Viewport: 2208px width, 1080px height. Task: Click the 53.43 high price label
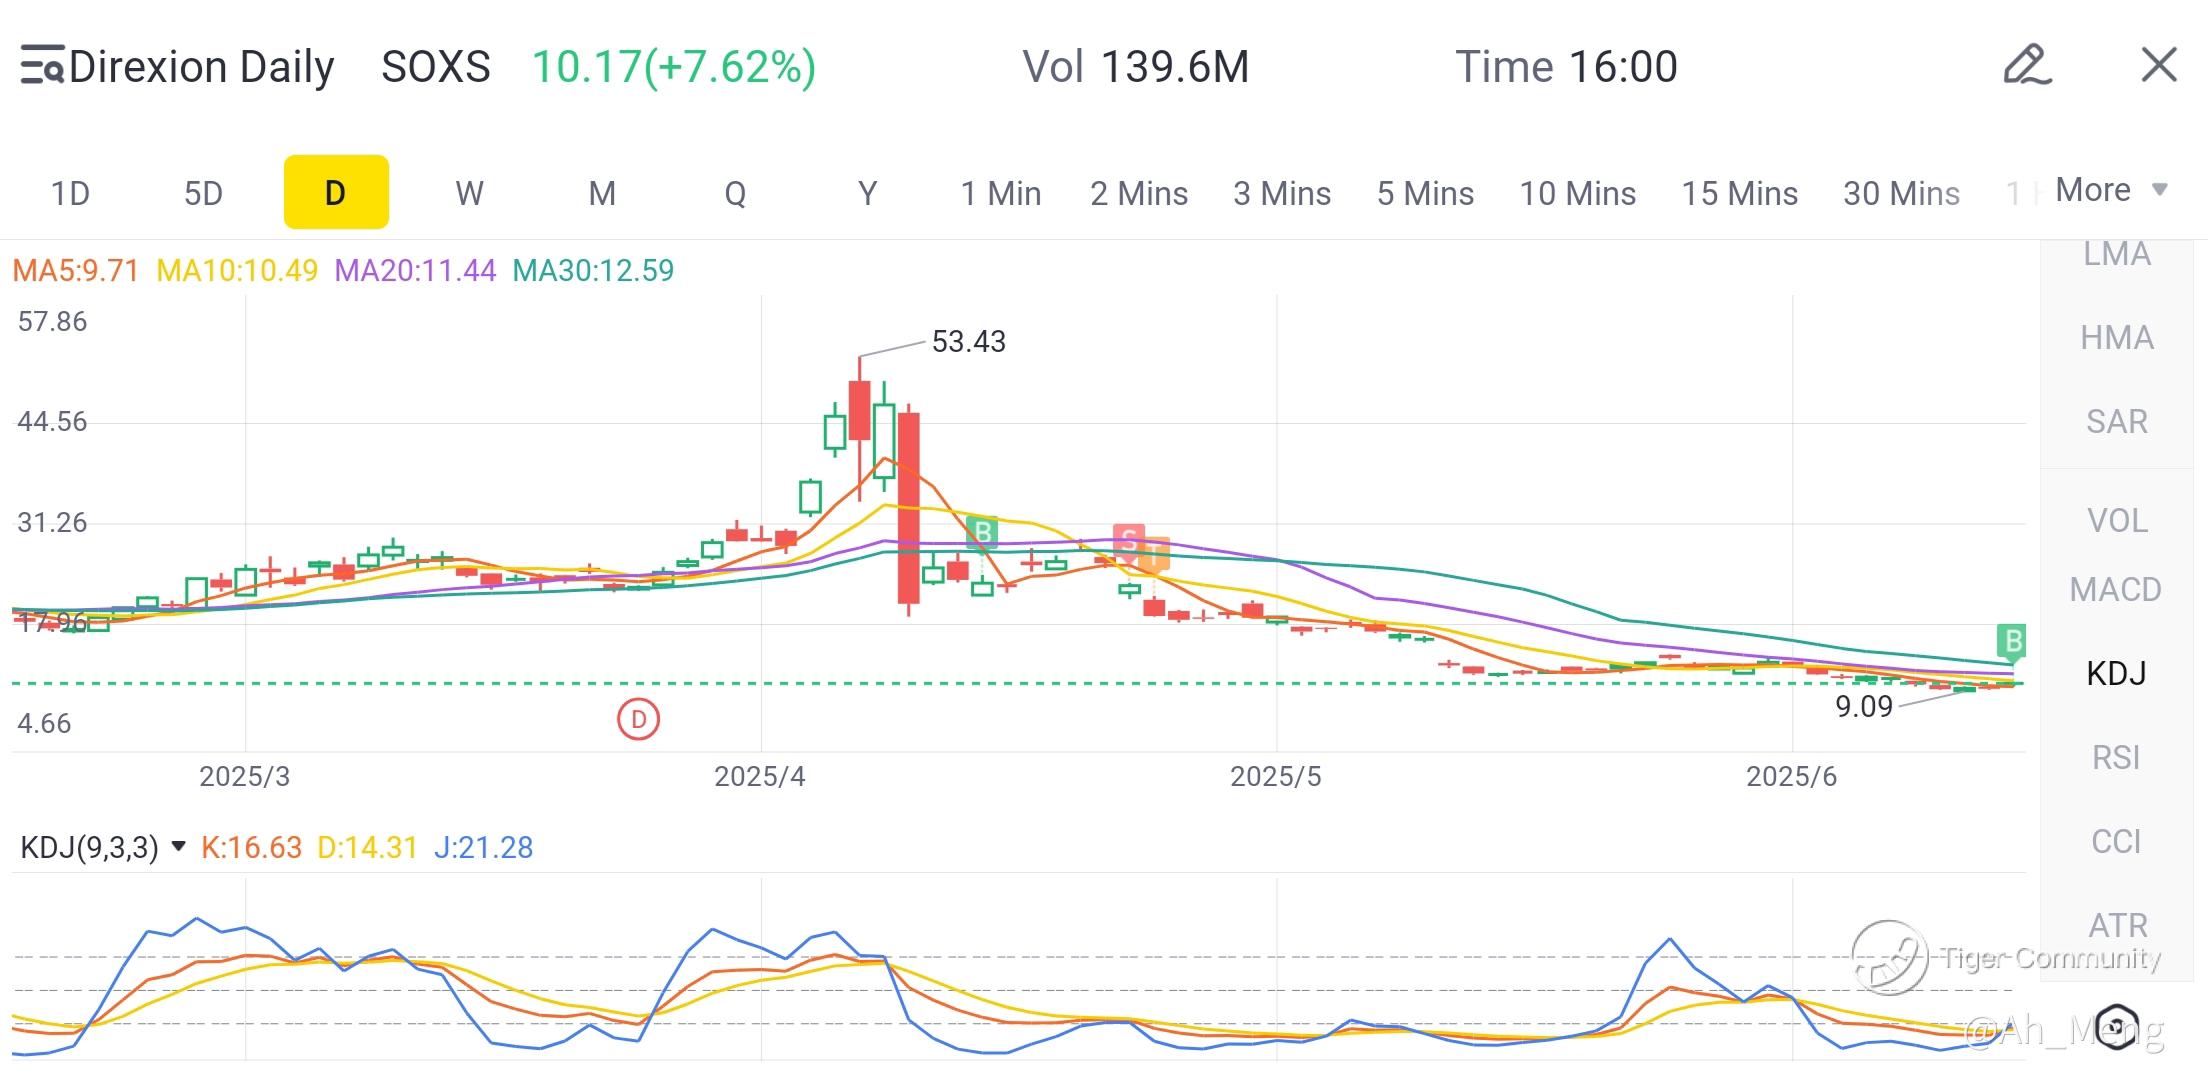(968, 342)
